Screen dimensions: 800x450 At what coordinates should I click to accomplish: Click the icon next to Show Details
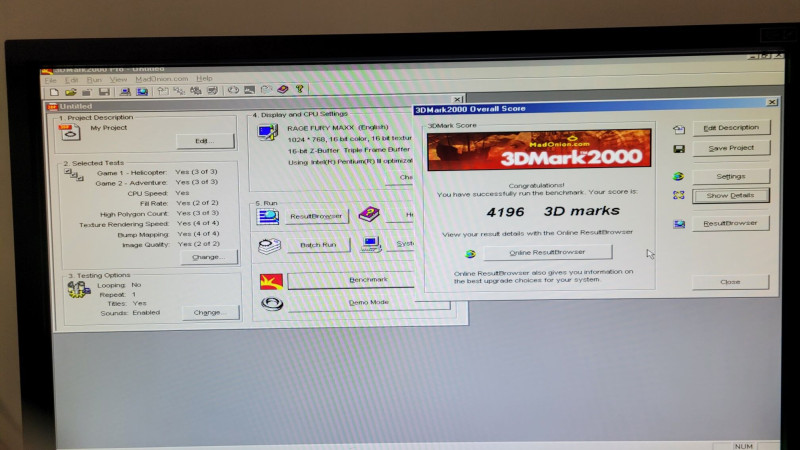click(679, 195)
